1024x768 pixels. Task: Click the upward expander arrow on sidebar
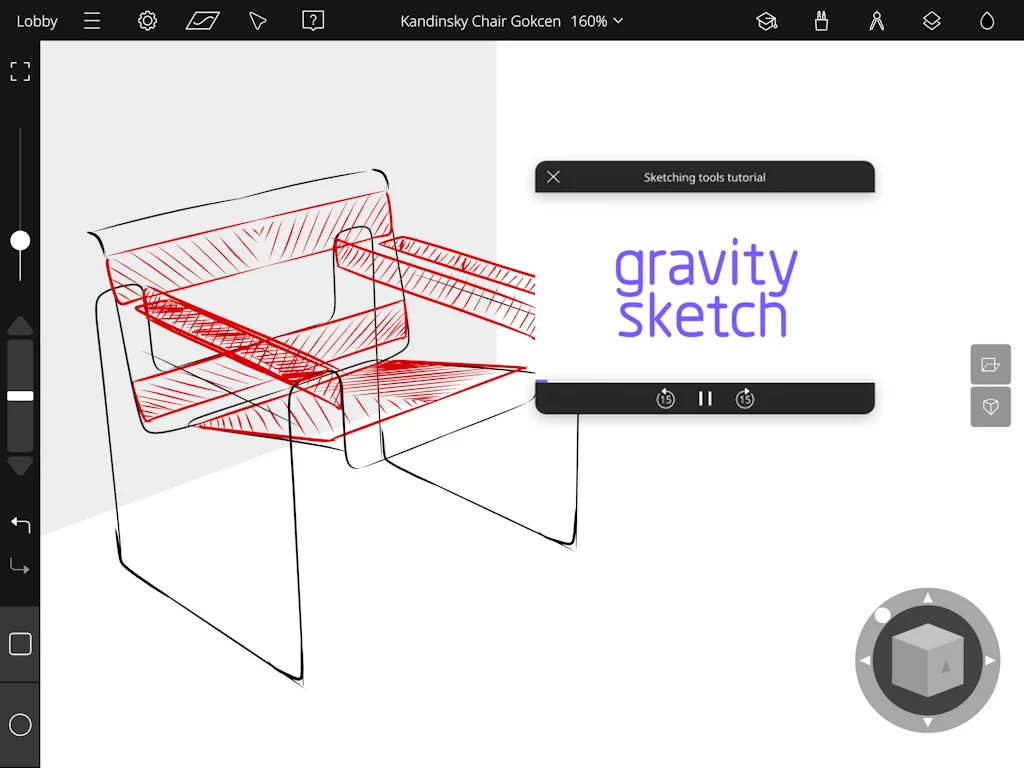point(19,325)
